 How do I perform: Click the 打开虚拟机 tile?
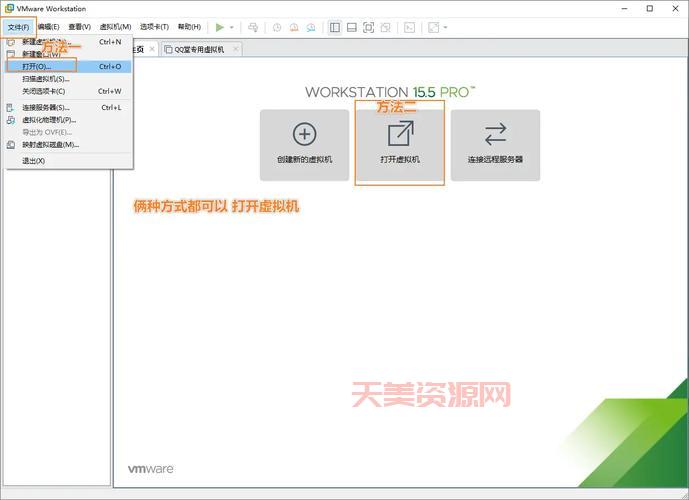tap(400, 145)
